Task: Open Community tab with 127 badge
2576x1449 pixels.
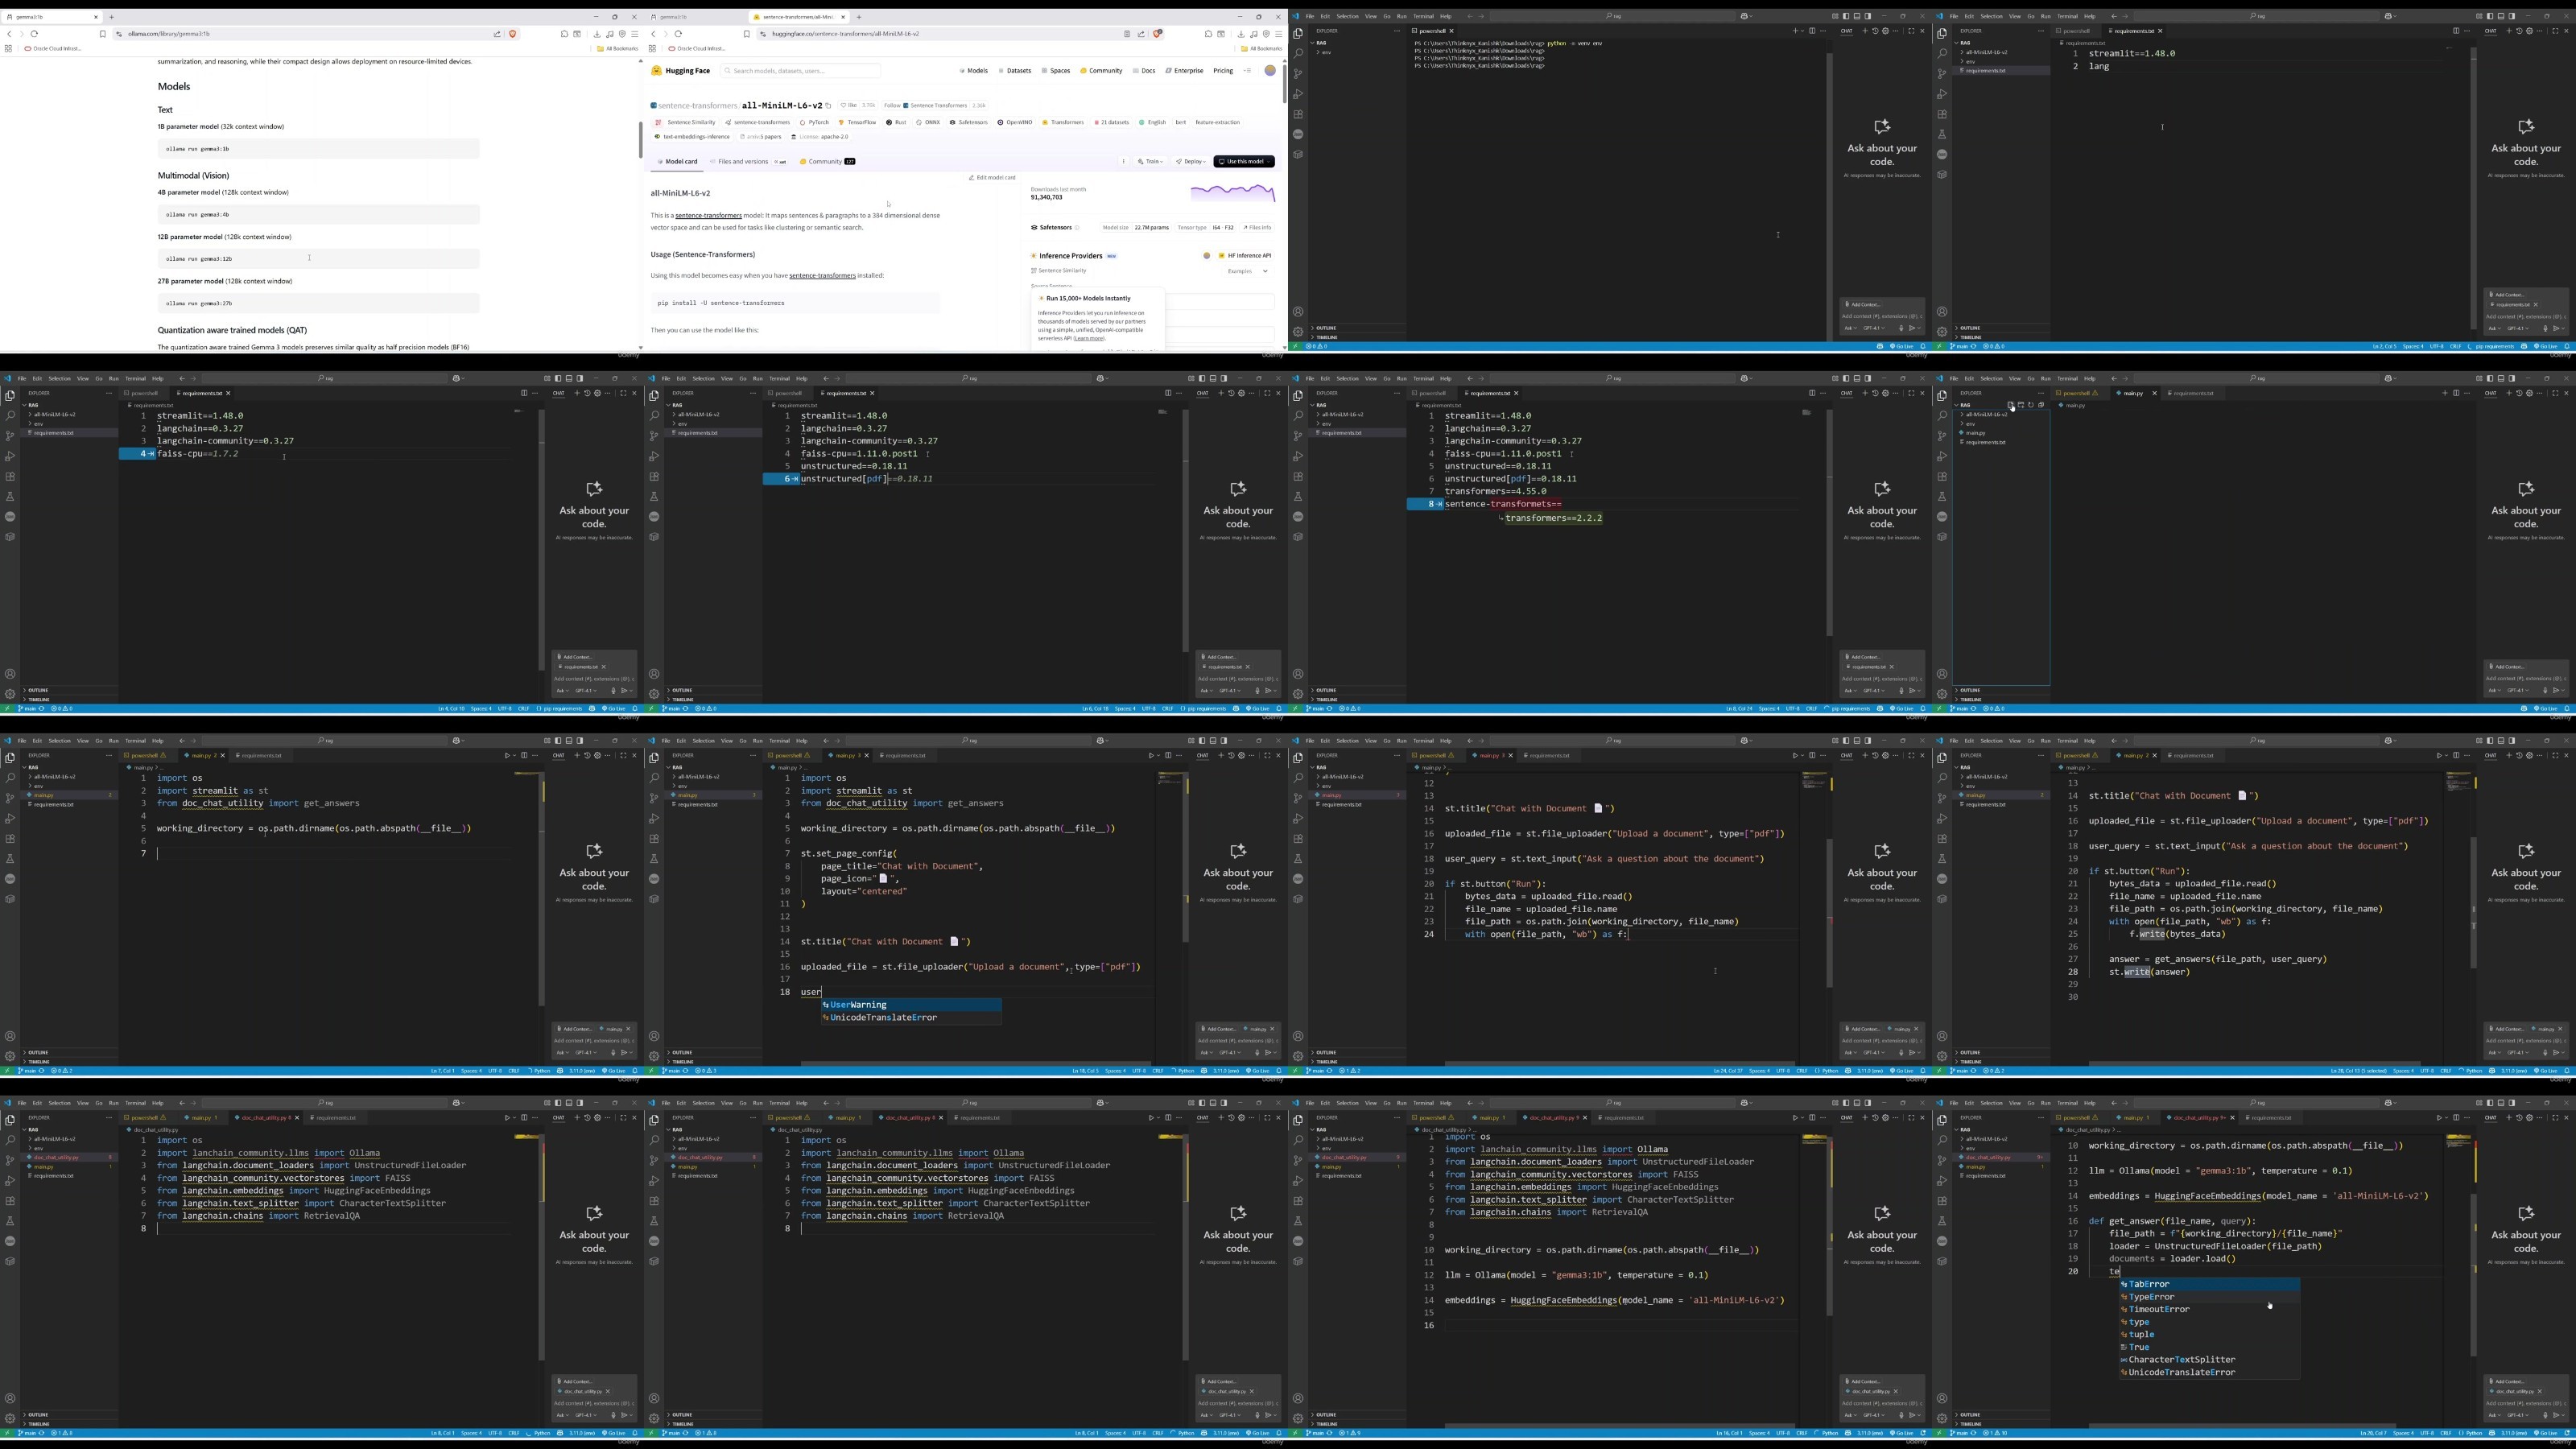Action: click(827, 161)
